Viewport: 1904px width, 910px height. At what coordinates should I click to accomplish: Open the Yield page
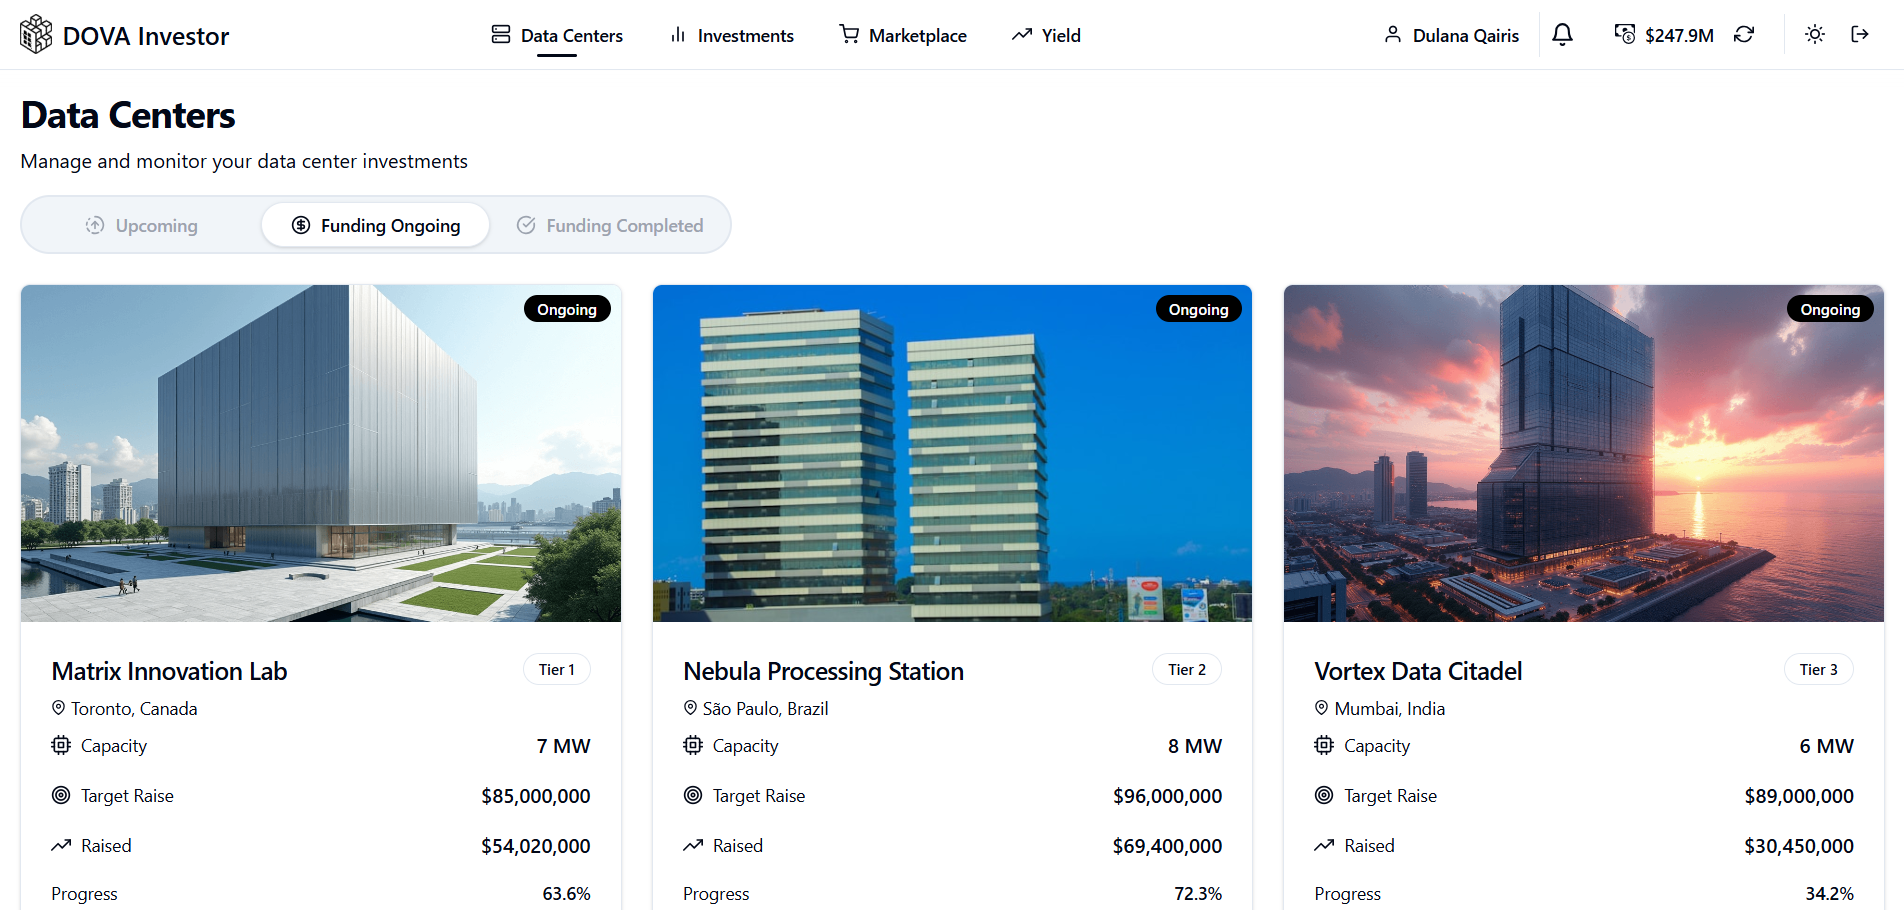click(1045, 35)
